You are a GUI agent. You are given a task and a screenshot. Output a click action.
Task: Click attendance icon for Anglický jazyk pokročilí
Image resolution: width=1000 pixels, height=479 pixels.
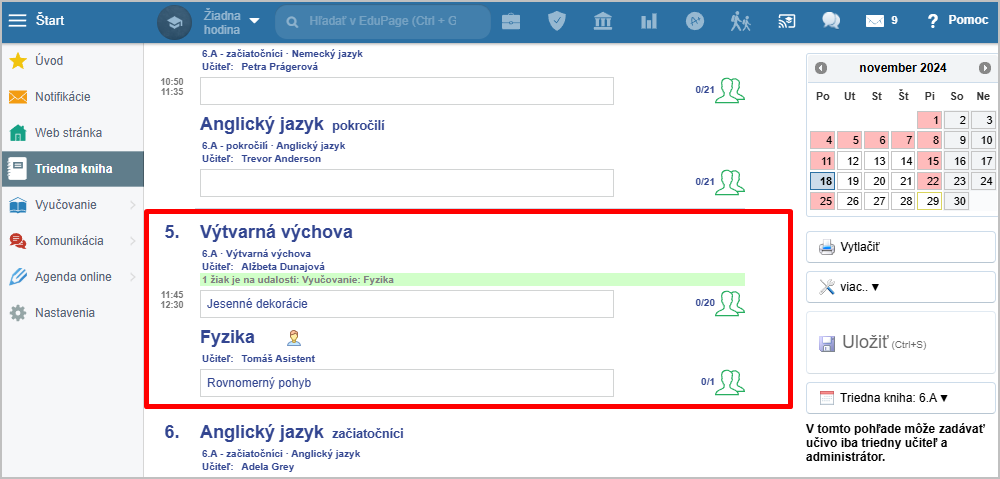[730, 182]
